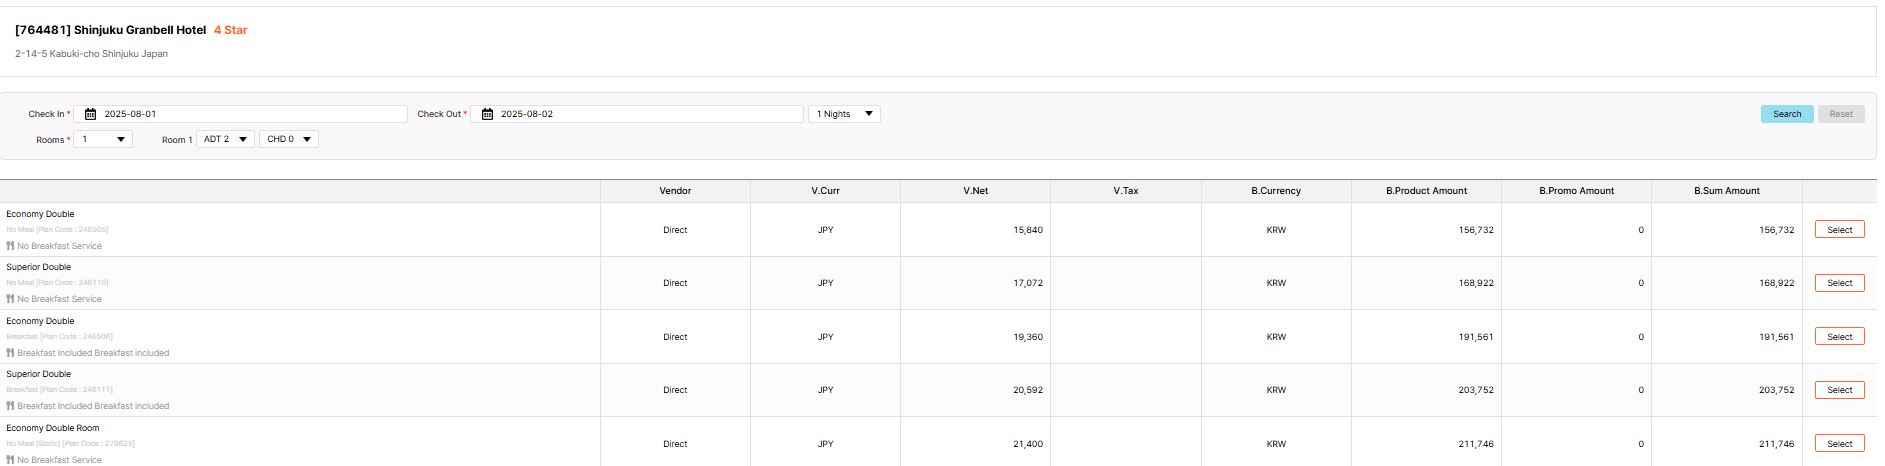1885x466 pixels.
Task: Click the Reset button
Action: [x=1841, y=114]
